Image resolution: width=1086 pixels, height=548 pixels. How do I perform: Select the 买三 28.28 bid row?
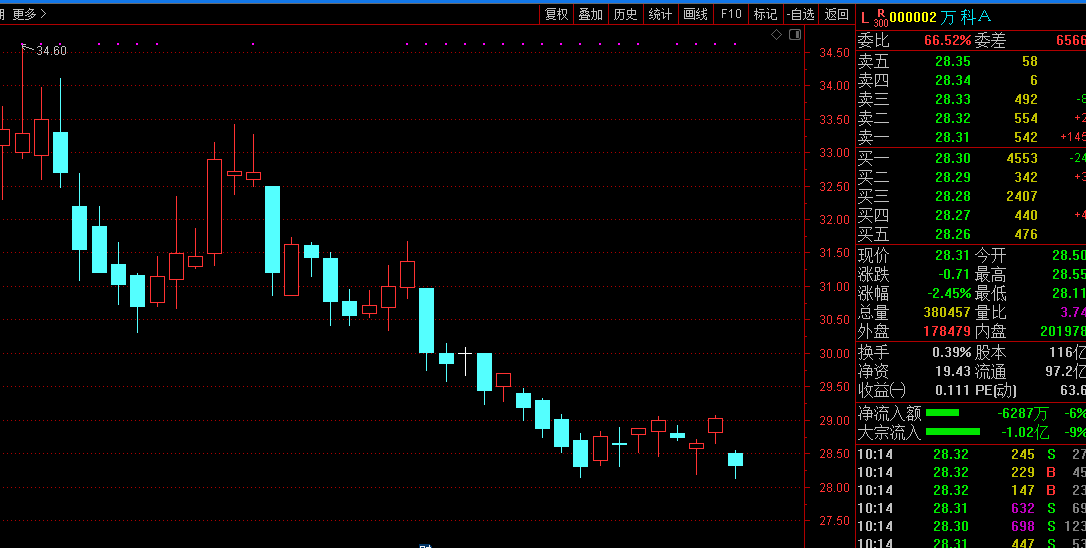(x=971, y=196)
